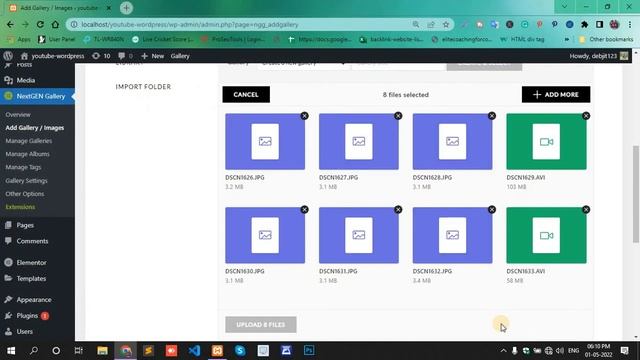Add more files with ADD MORE
The height and width of the screenshot is (360, 640).
click(556, 94)
